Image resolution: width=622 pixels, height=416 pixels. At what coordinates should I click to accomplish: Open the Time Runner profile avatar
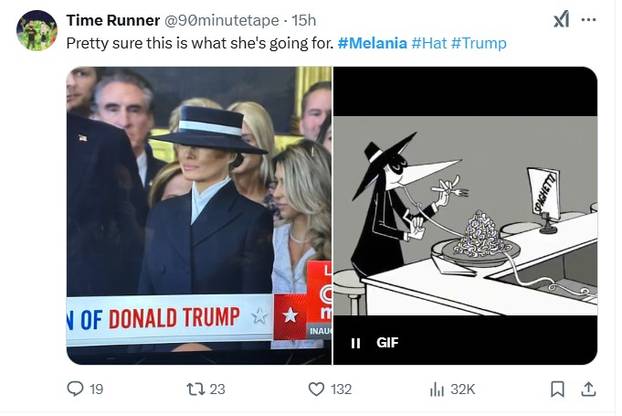[37, 30]
